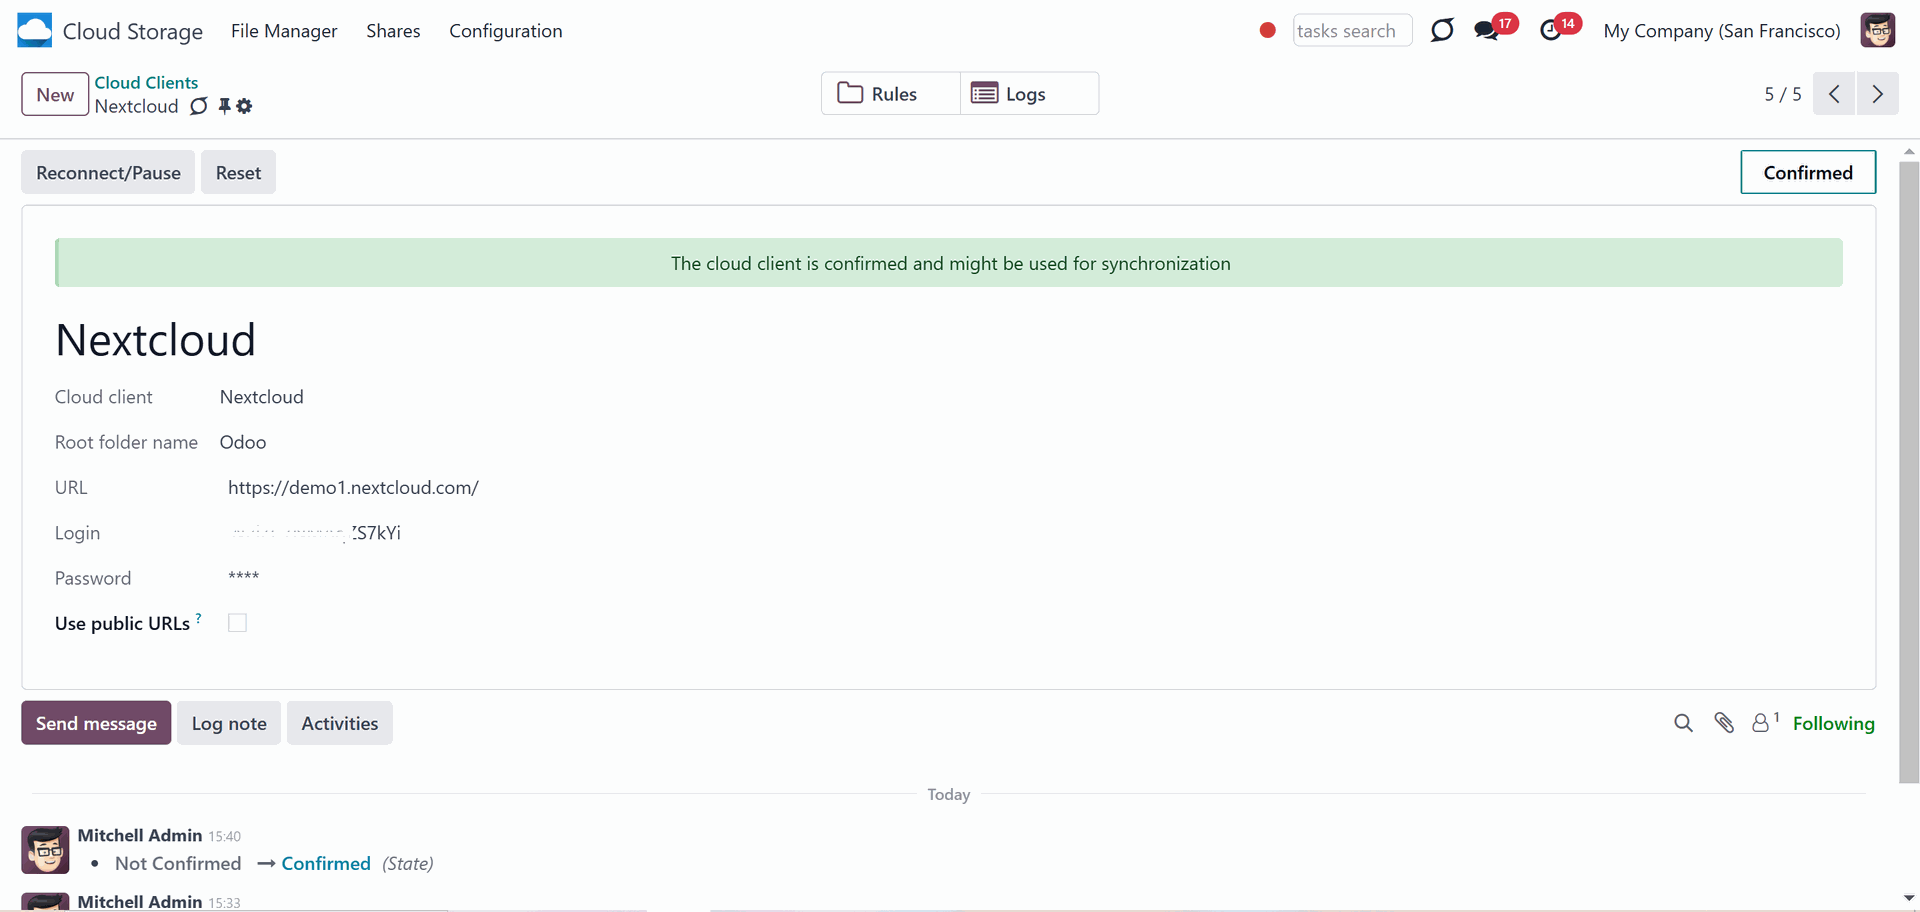Click the URL field https://demo1.nextcloud.com/
This screenshot has width=1920, height=912.
(x=353, y=487)
